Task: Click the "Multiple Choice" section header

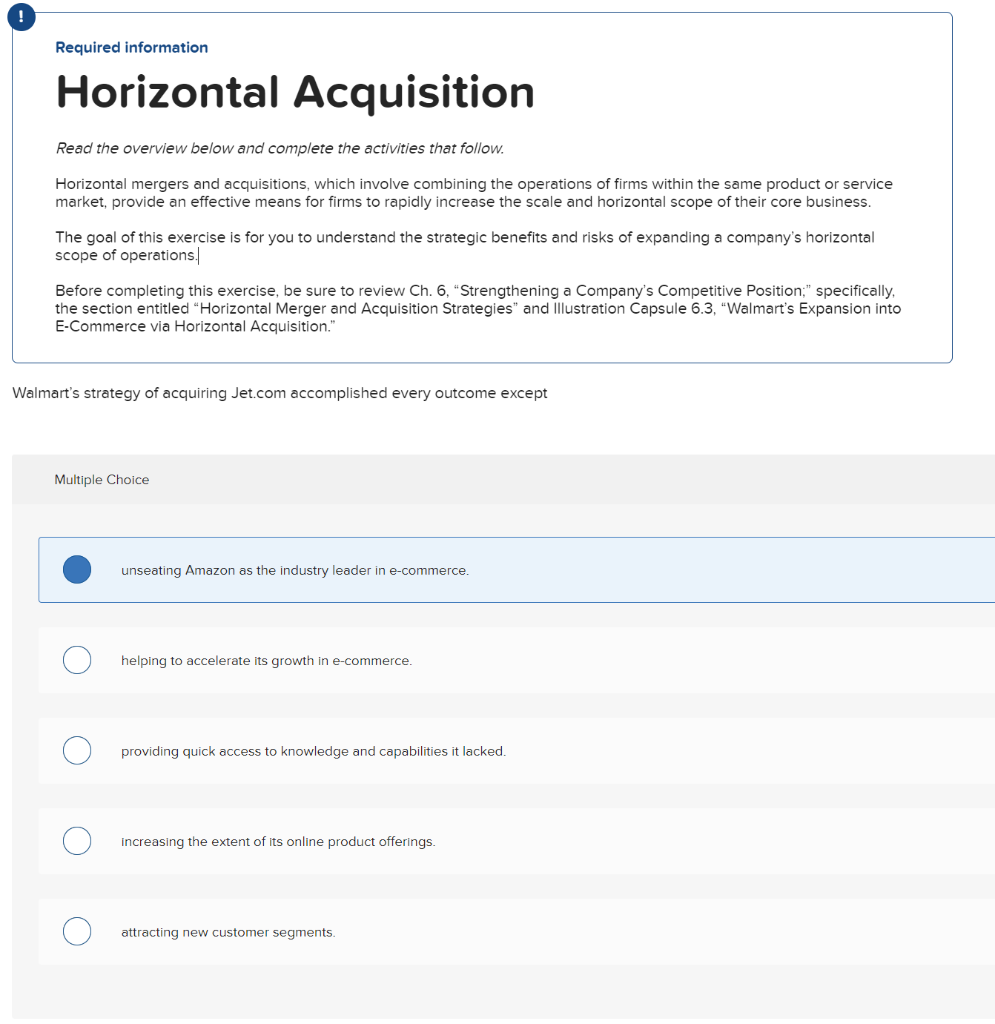Action: pyautogui.click(x=102, y=480)
